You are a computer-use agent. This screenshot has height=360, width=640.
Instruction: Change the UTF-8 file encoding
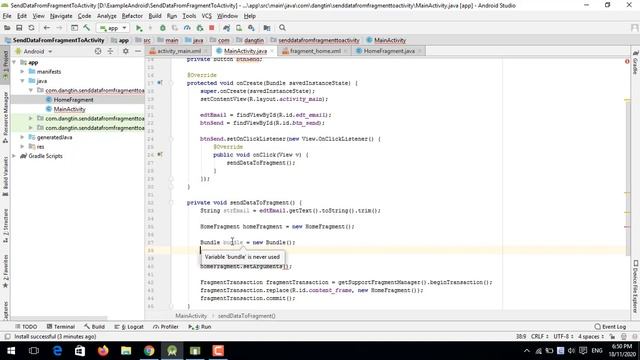pyautogui.click(x=564, y=336)
